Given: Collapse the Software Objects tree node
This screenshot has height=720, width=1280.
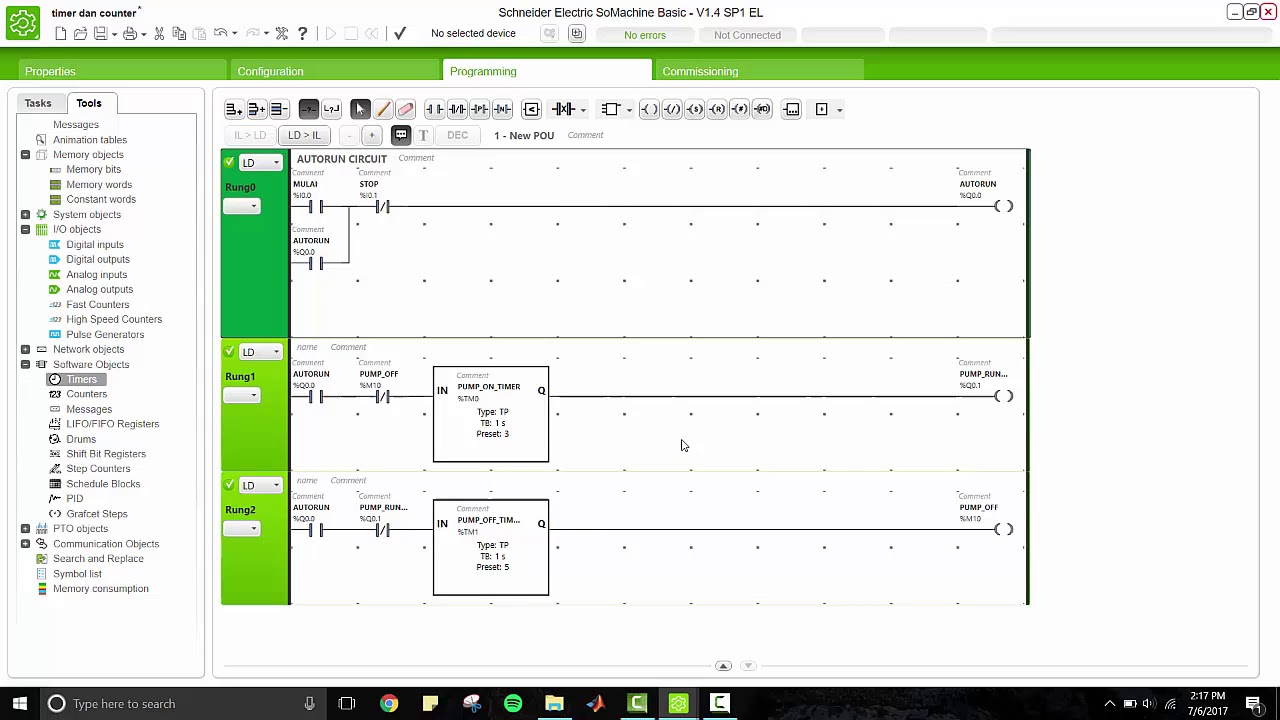Looking at the screenshot, I should coord(25,364).
